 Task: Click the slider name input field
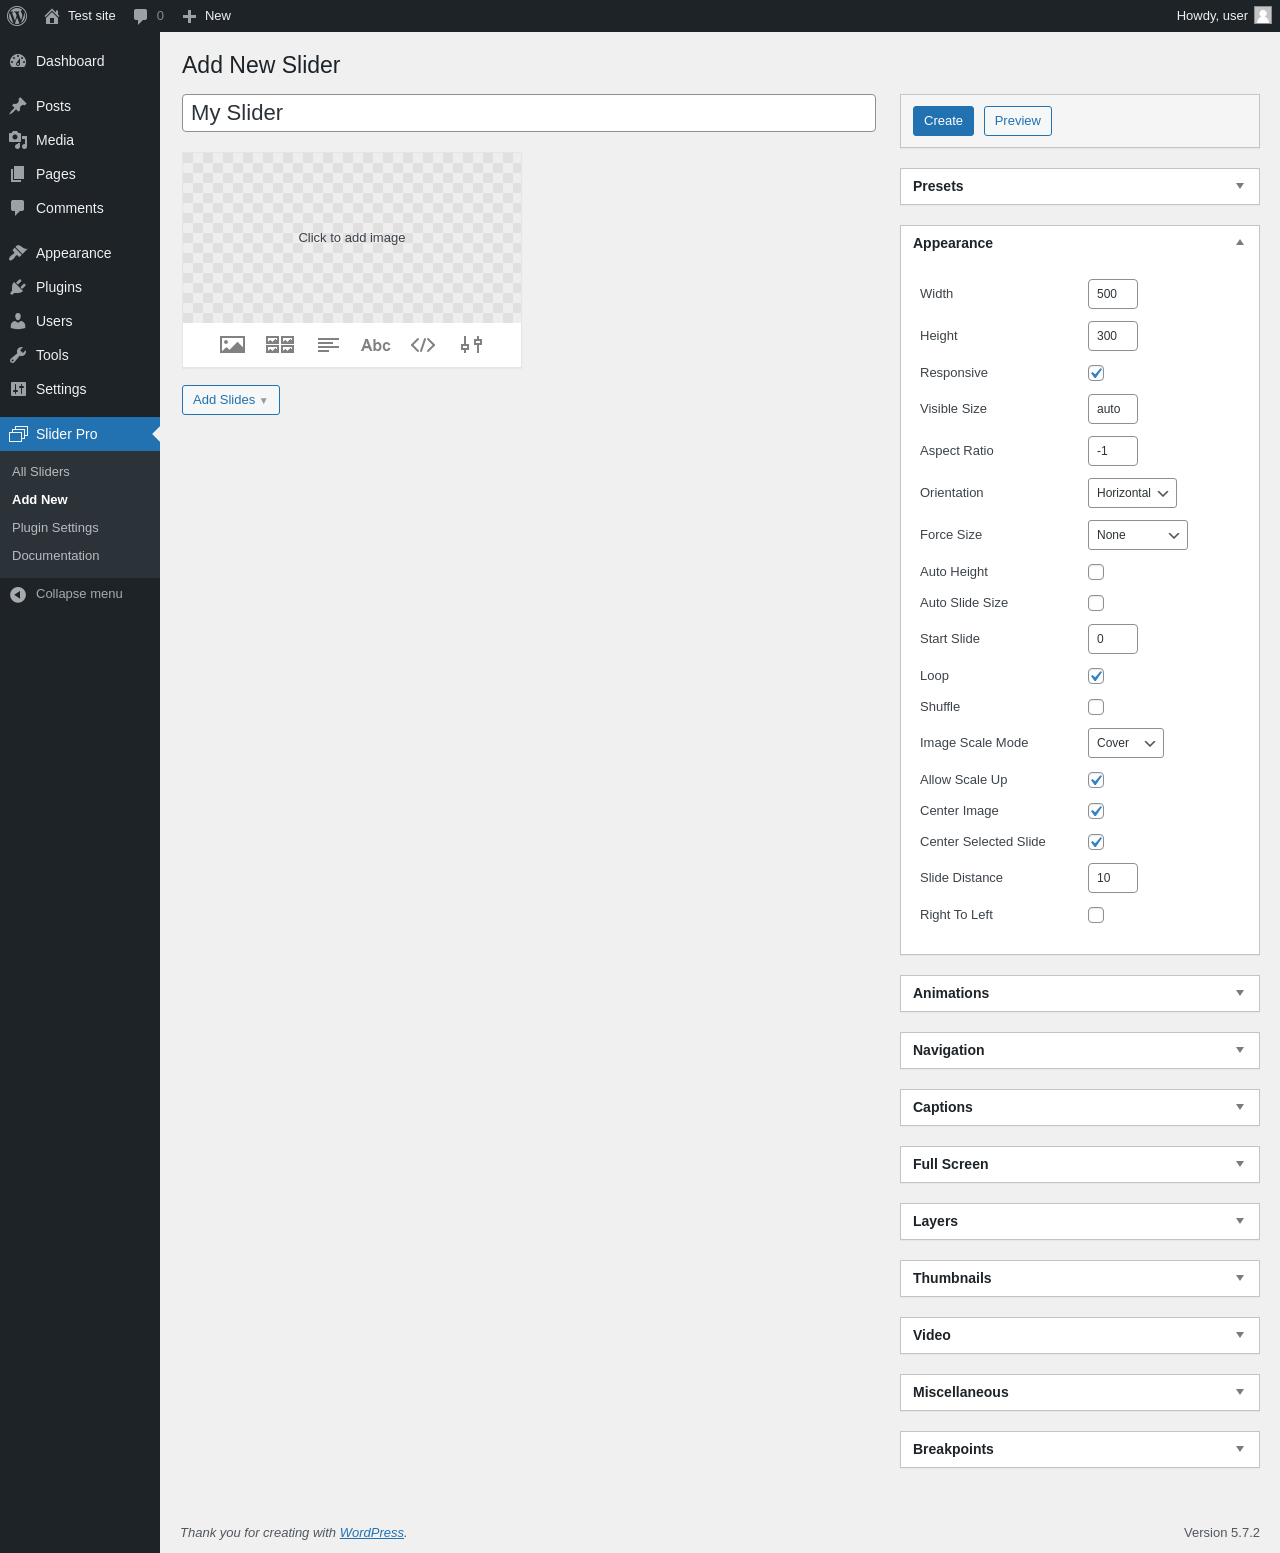[529, 113]
